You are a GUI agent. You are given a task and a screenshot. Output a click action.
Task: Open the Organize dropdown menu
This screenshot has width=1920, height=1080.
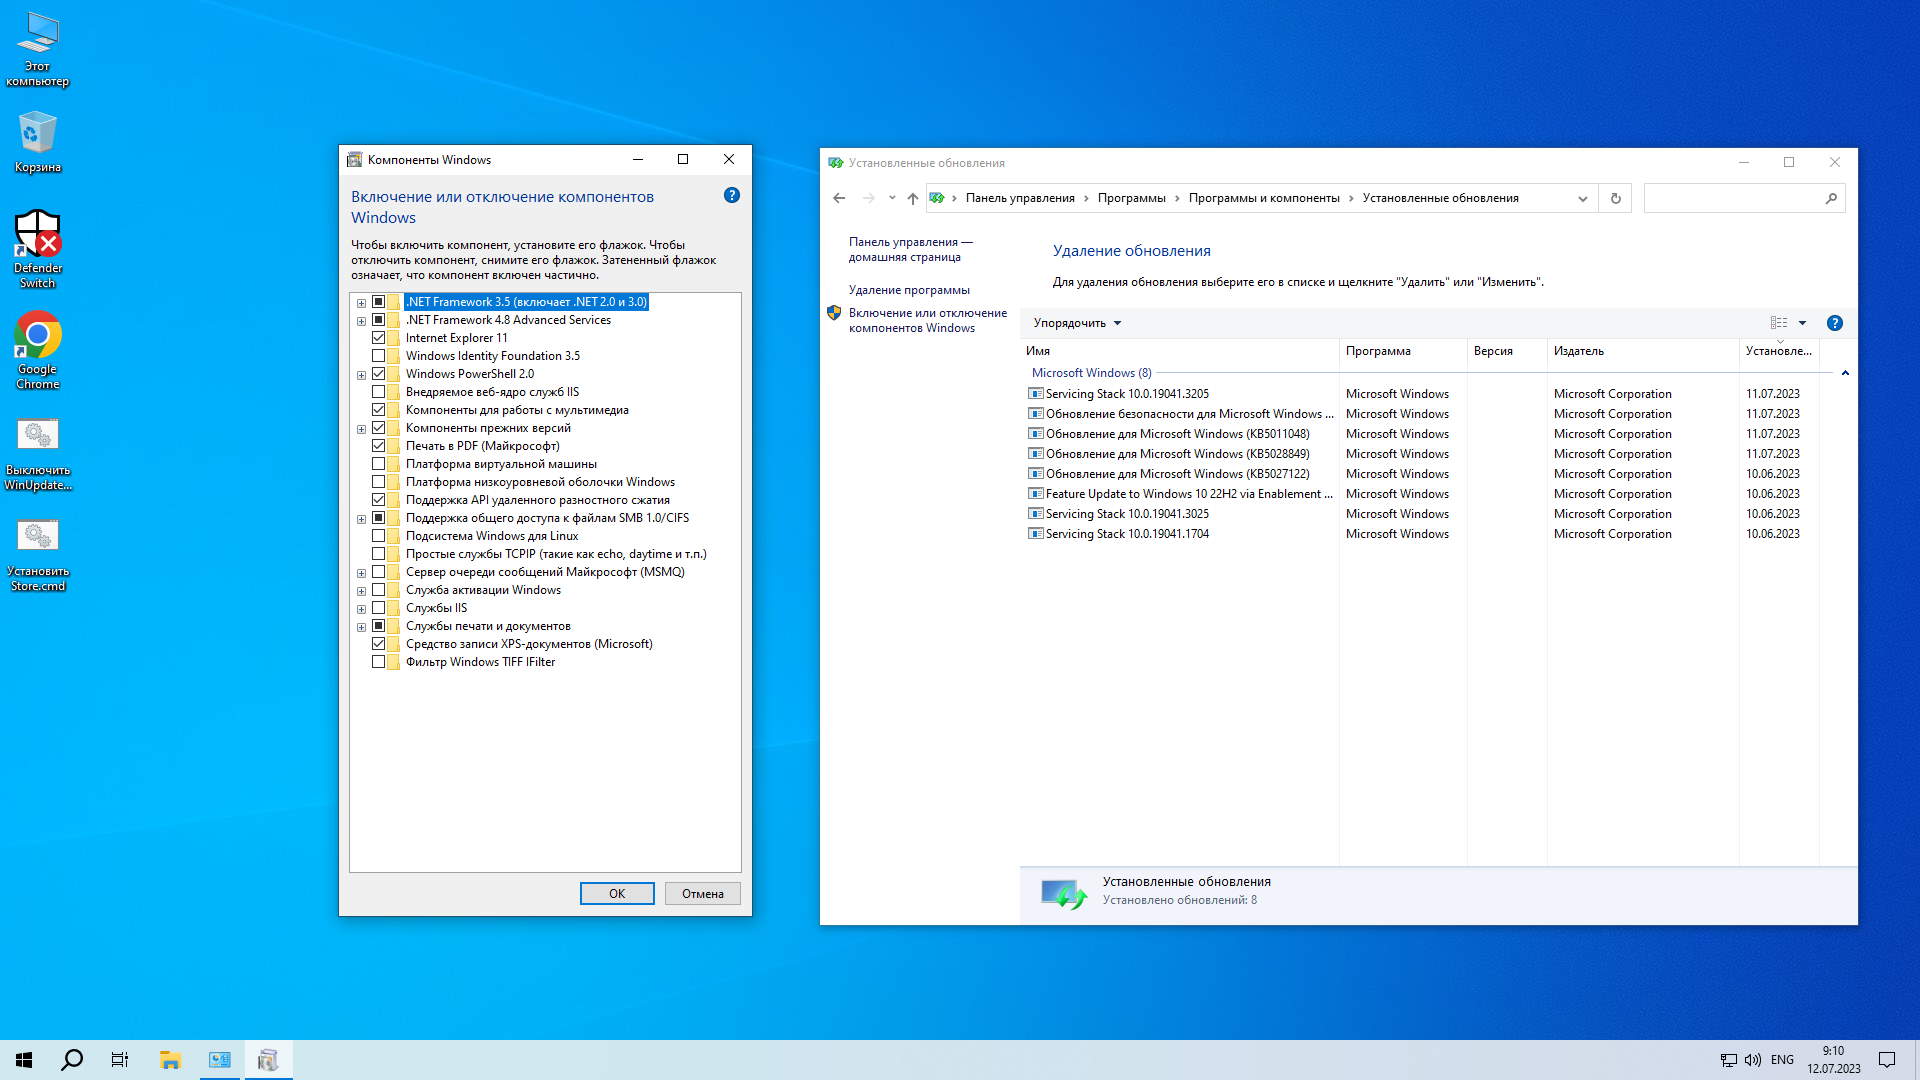pyautogui.click(x=1077, y=323)
